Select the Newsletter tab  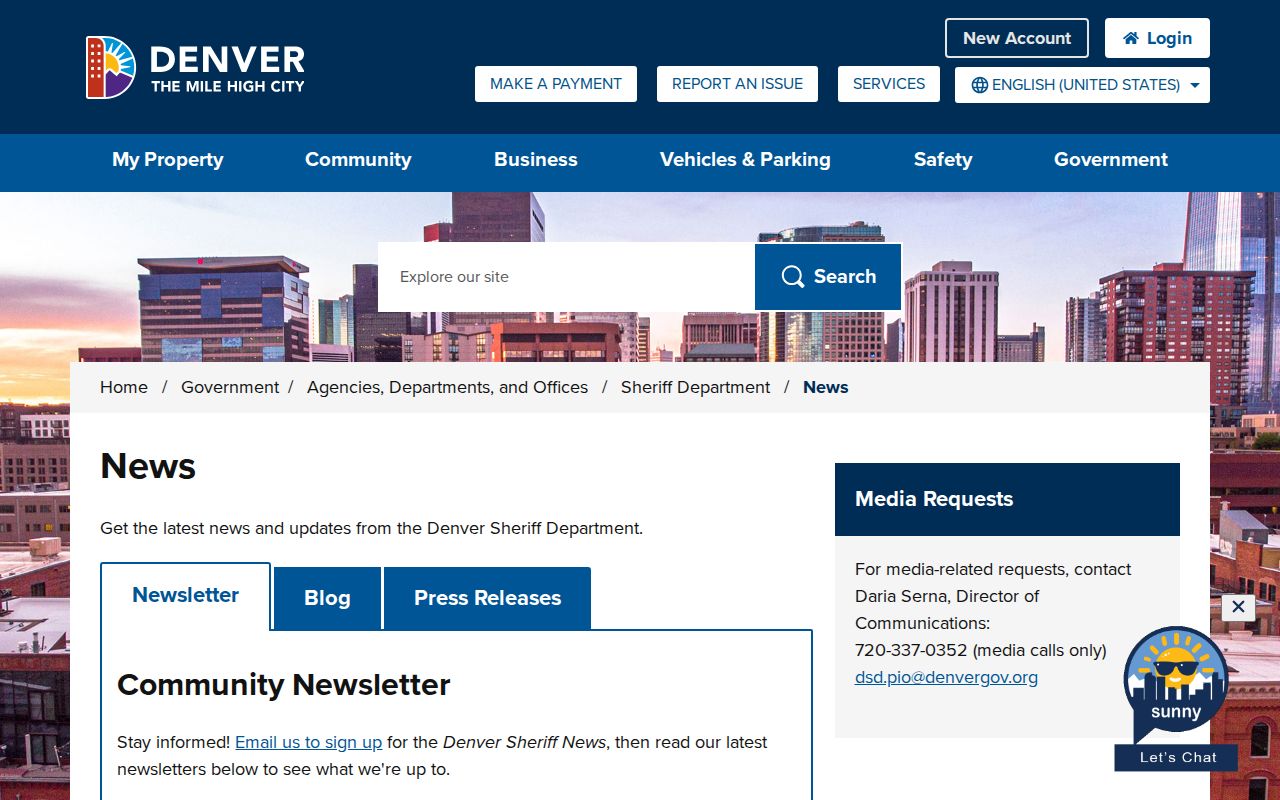coord(186,596)
